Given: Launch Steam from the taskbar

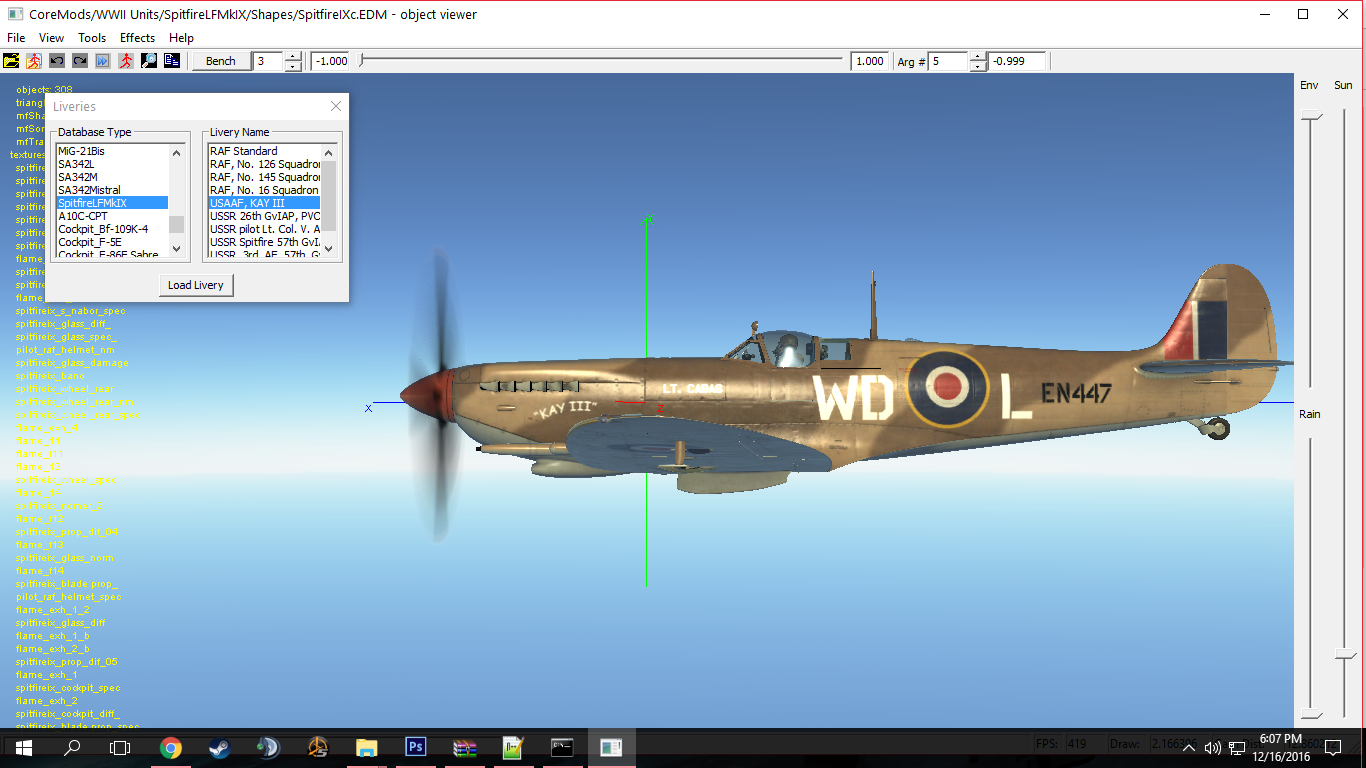Looking at the screenshot, I should (x=219, y=747).
